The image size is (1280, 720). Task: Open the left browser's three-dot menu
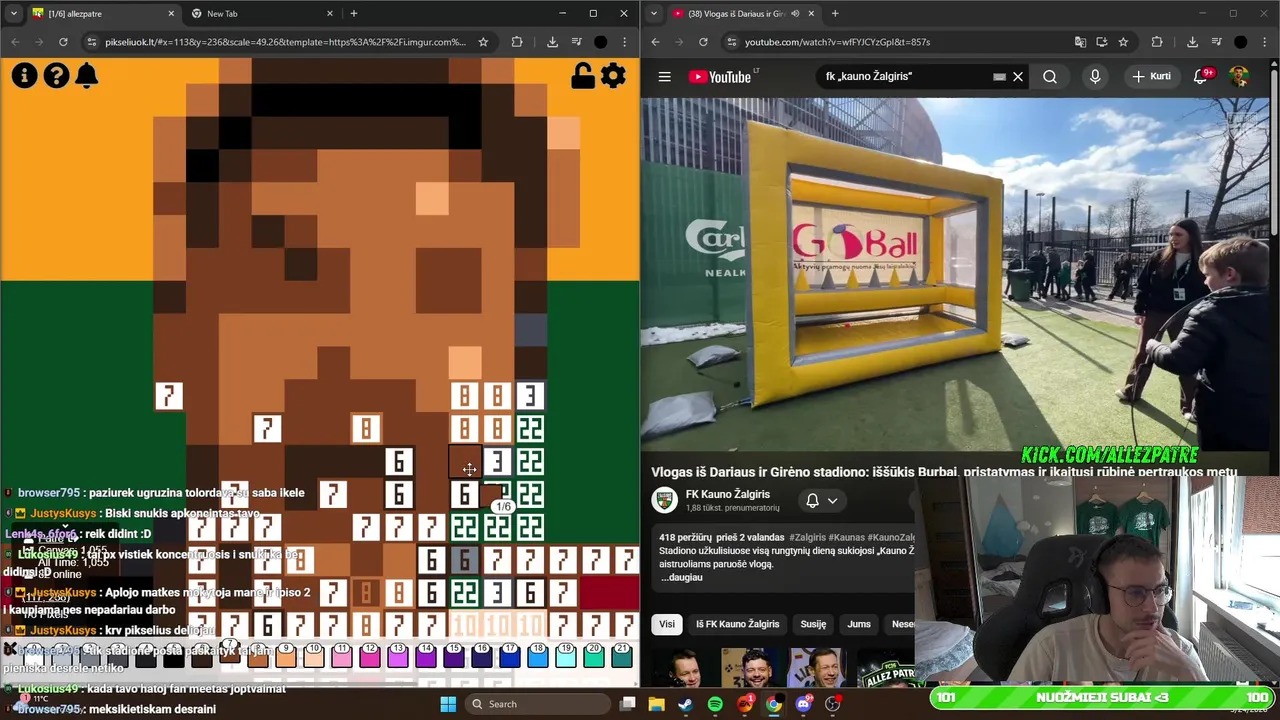625,42
